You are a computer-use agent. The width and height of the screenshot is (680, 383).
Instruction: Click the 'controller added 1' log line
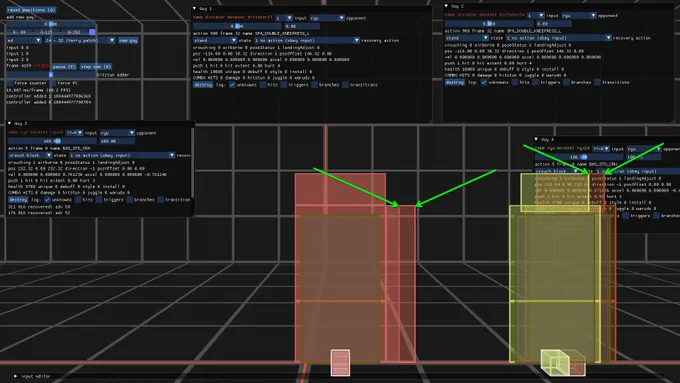(49, 96)
